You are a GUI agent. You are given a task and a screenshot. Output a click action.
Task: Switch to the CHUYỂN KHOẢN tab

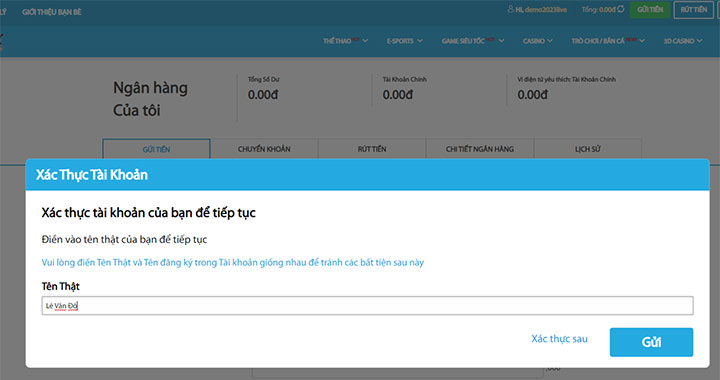(x=264, y=149)
